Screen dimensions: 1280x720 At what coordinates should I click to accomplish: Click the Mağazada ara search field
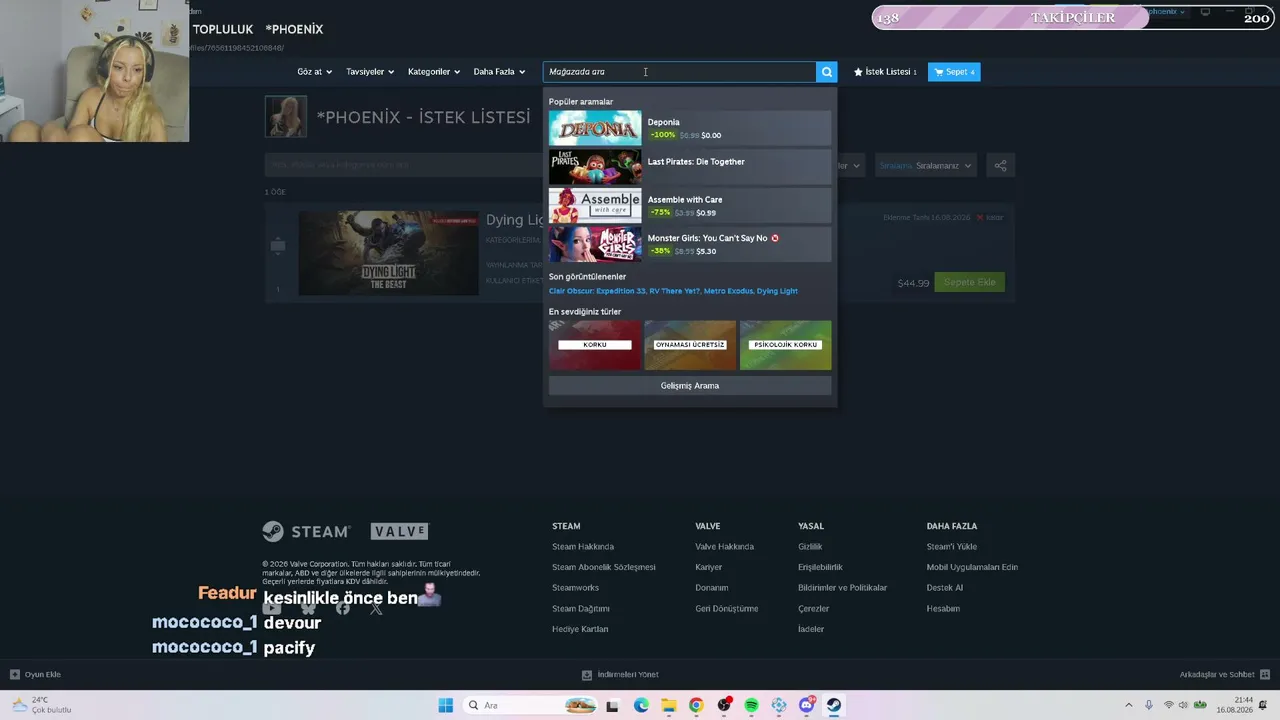[680, 72]
